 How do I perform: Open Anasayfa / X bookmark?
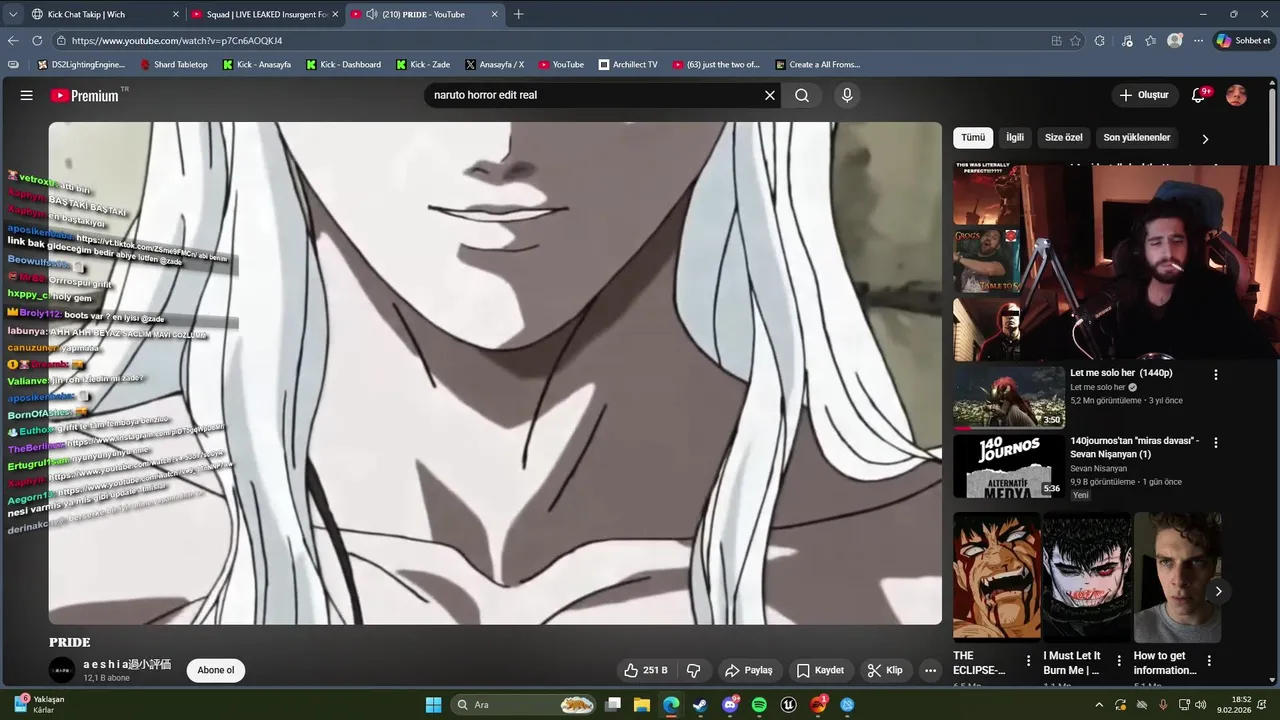(494, 64)
